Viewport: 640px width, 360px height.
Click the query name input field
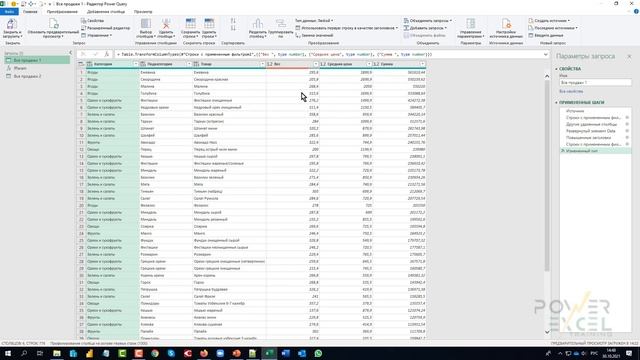click(595, 82)
